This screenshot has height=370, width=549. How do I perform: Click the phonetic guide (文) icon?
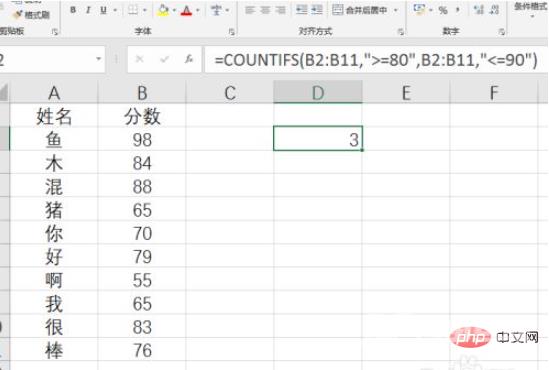tap(216, 10)
